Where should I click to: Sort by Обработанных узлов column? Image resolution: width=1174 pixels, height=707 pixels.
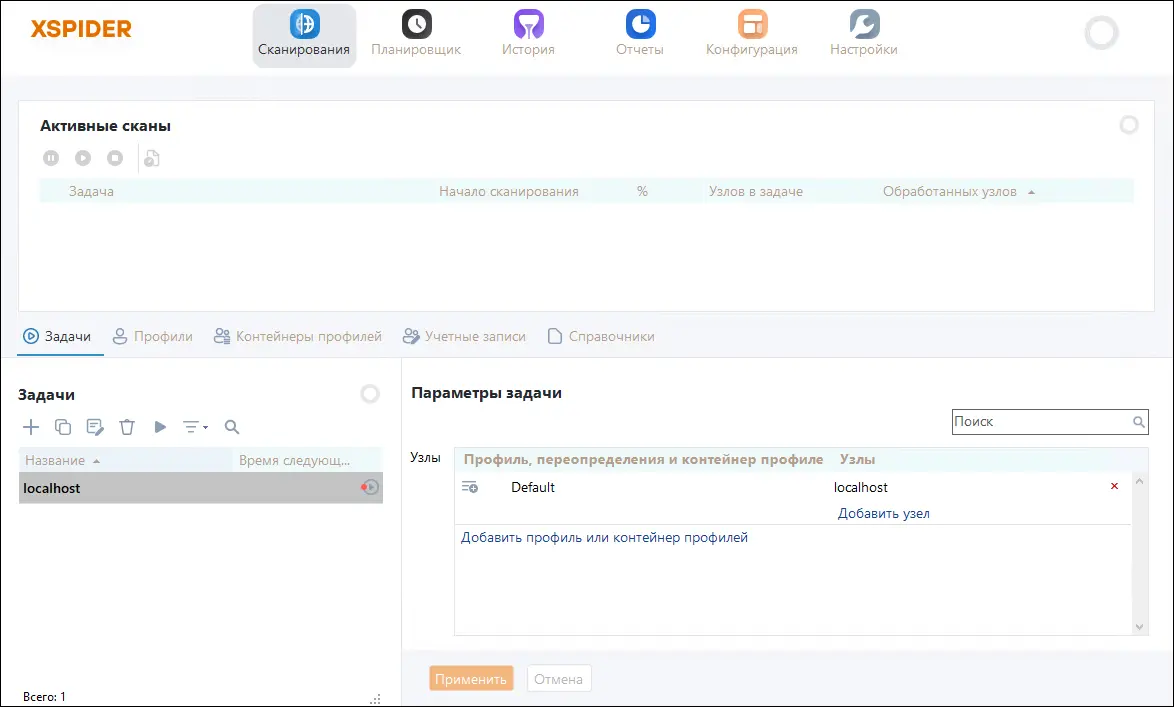tap(949, 191)
